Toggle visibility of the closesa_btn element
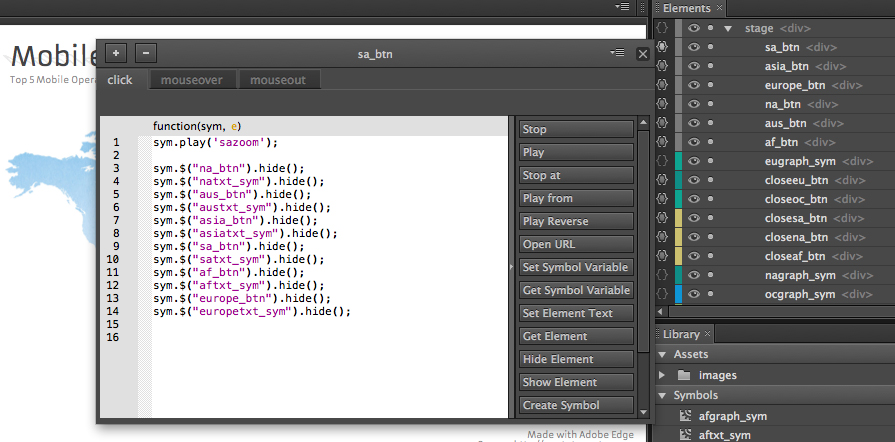This screenshot has width=895, height=442. [x=692, y=218]
